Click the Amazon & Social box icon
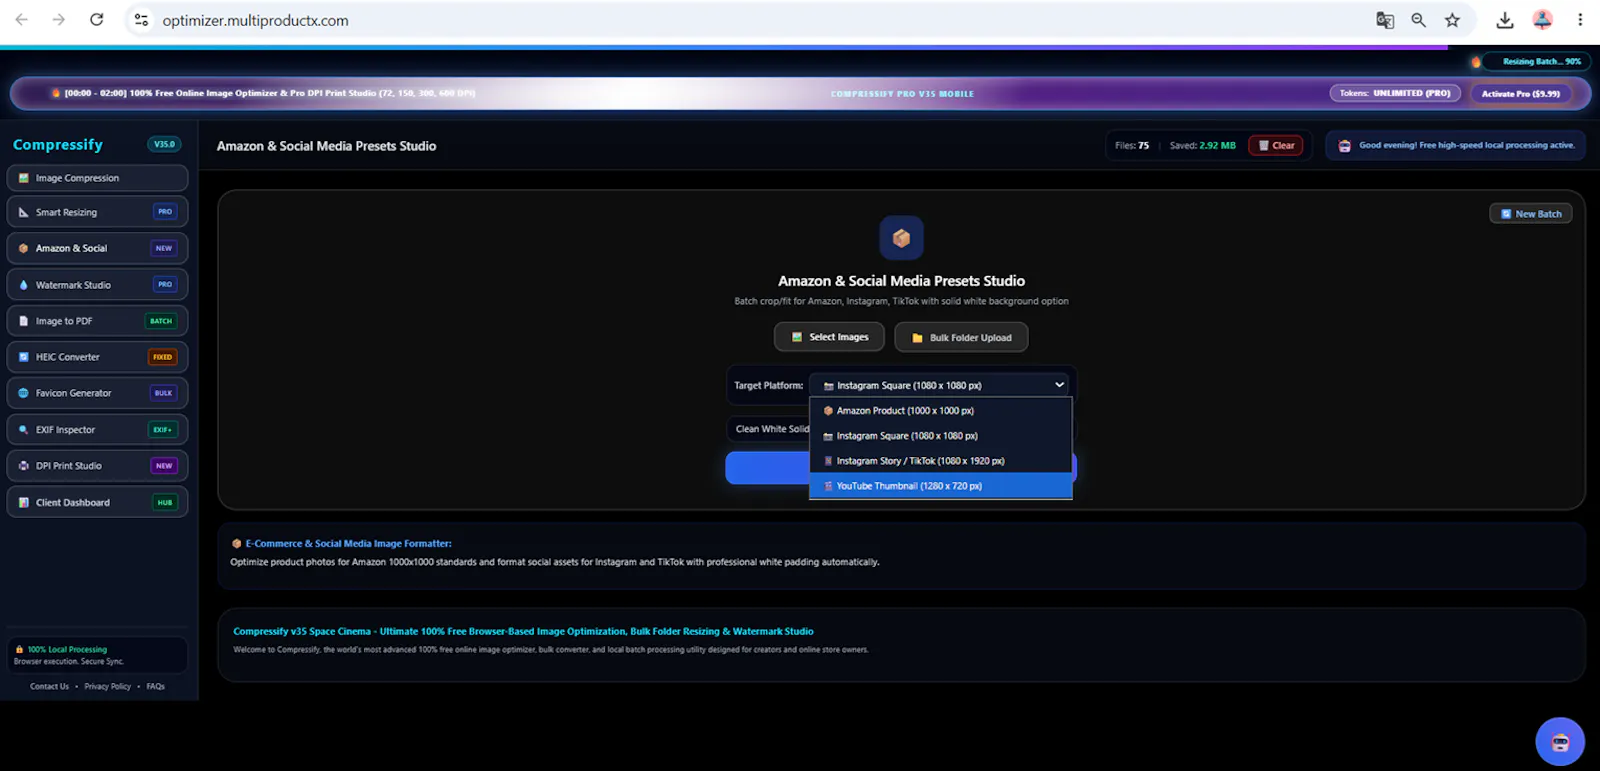1600x771 pixels. click(x=24, y=248)
